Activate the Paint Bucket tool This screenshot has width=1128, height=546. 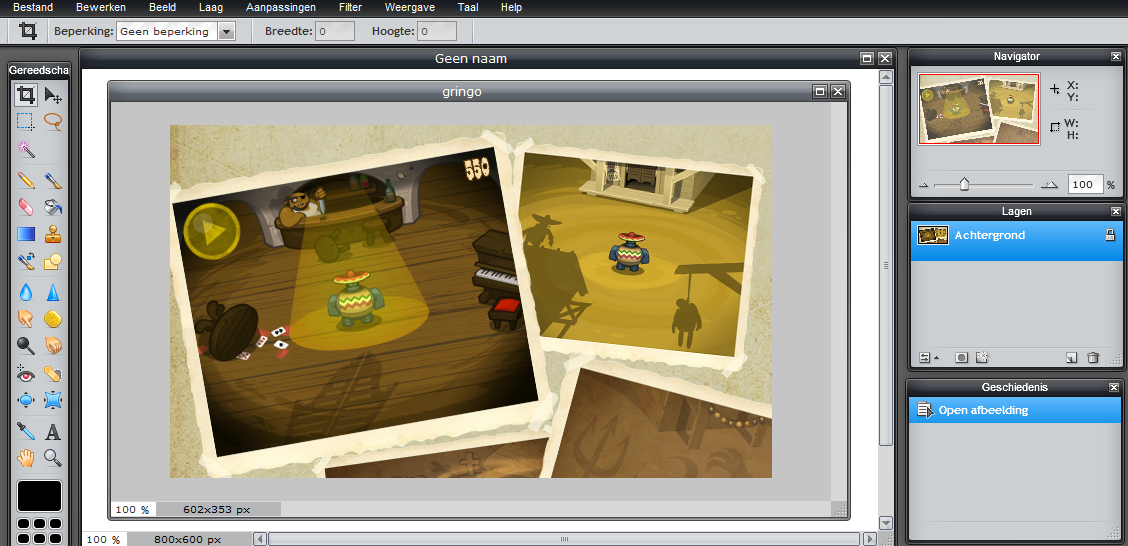point(53,207)
